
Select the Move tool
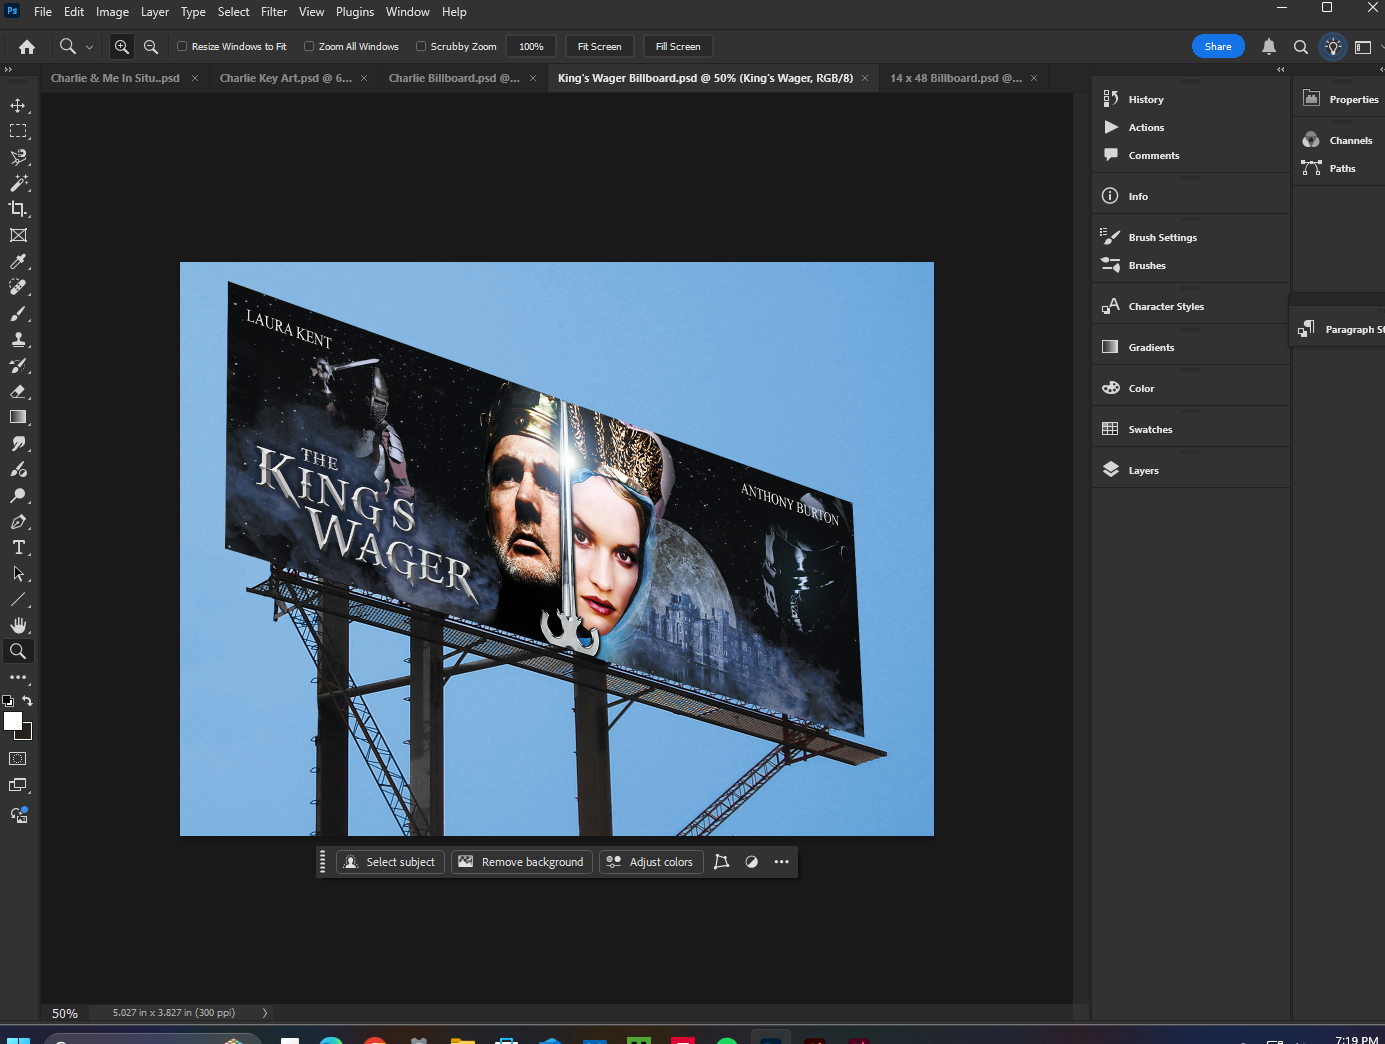tap(18, 104)
